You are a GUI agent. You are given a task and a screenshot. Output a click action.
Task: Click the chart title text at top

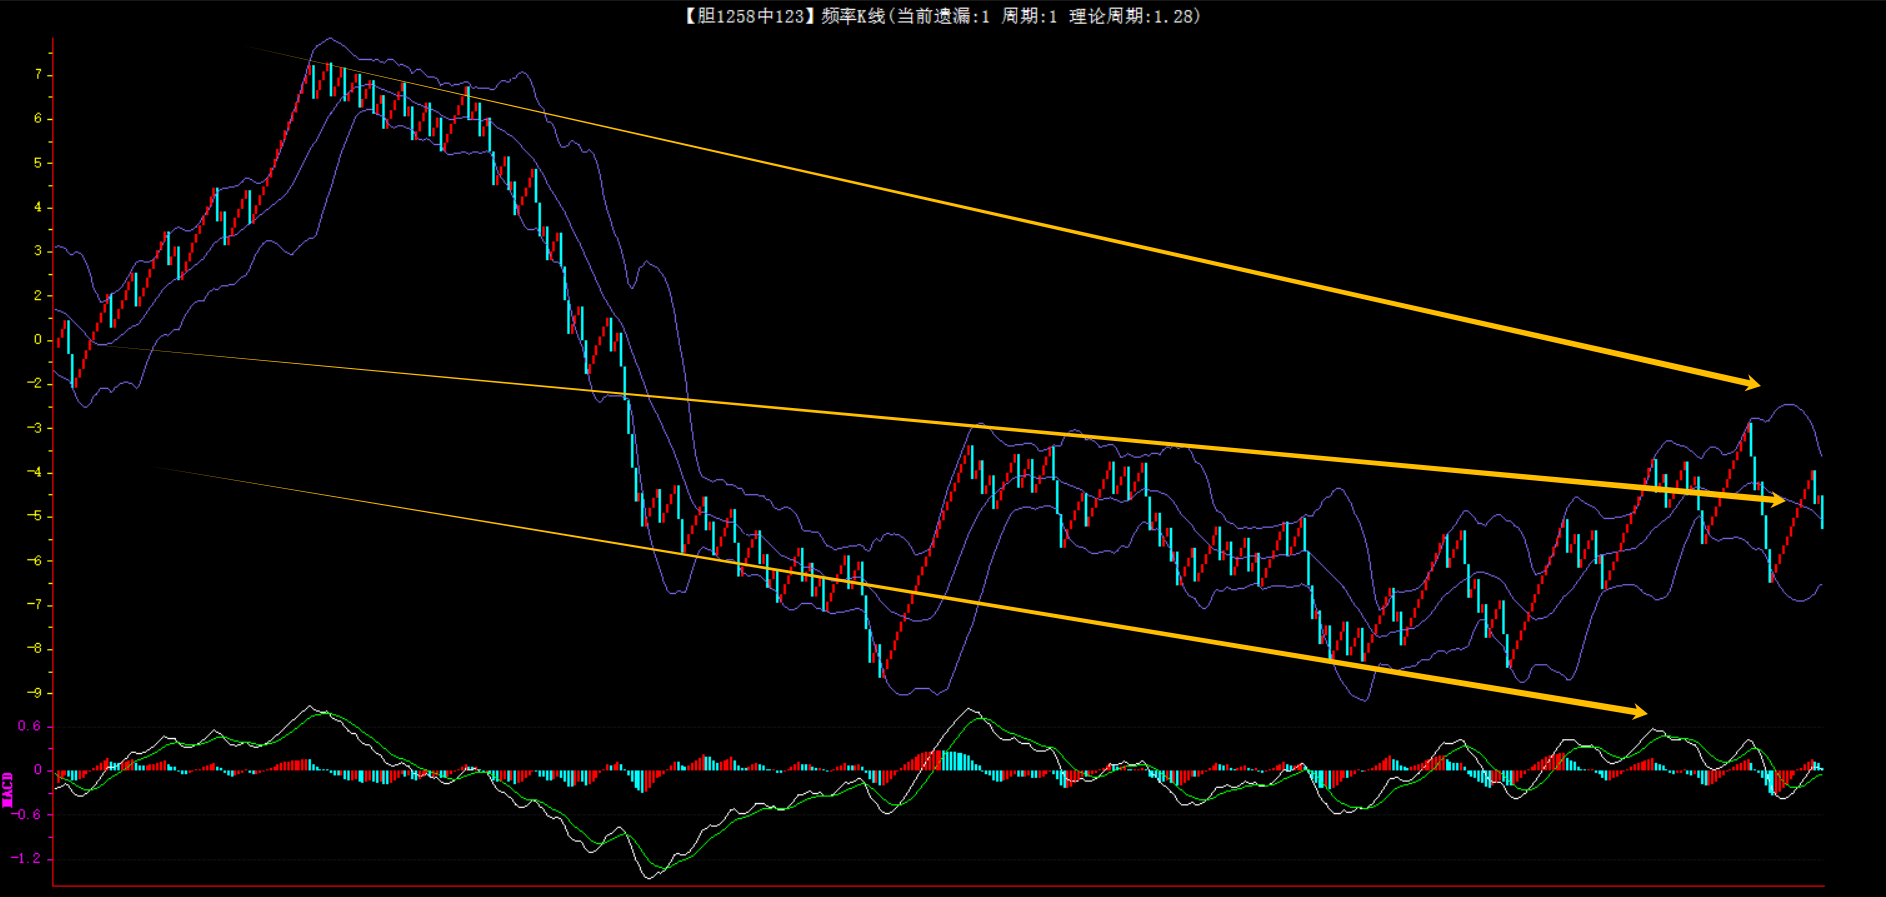[941, 16]
